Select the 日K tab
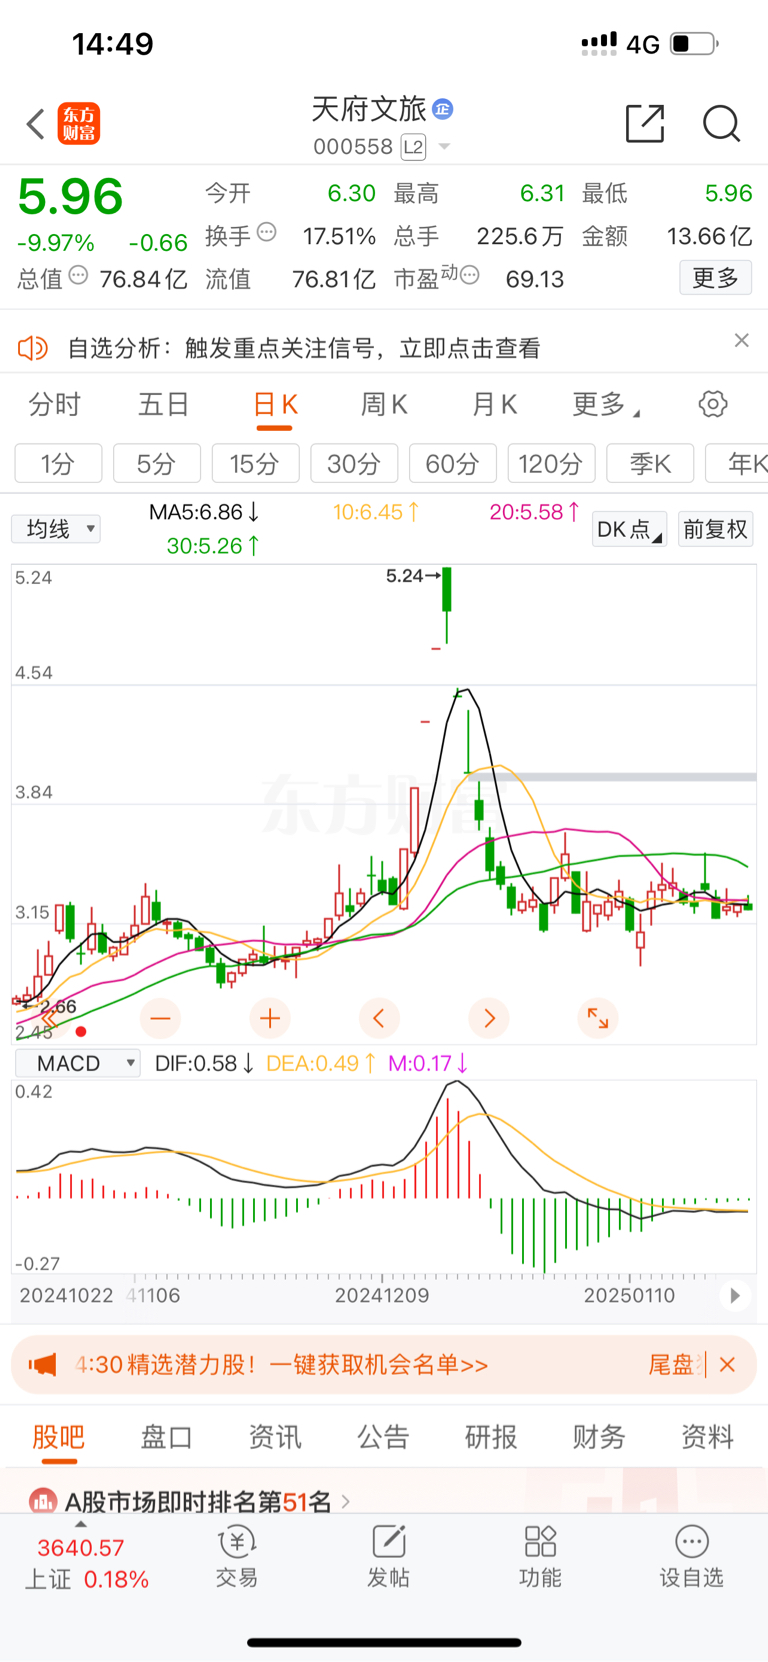The height and width of the screenshot is (1662, 768). [275, 404]
